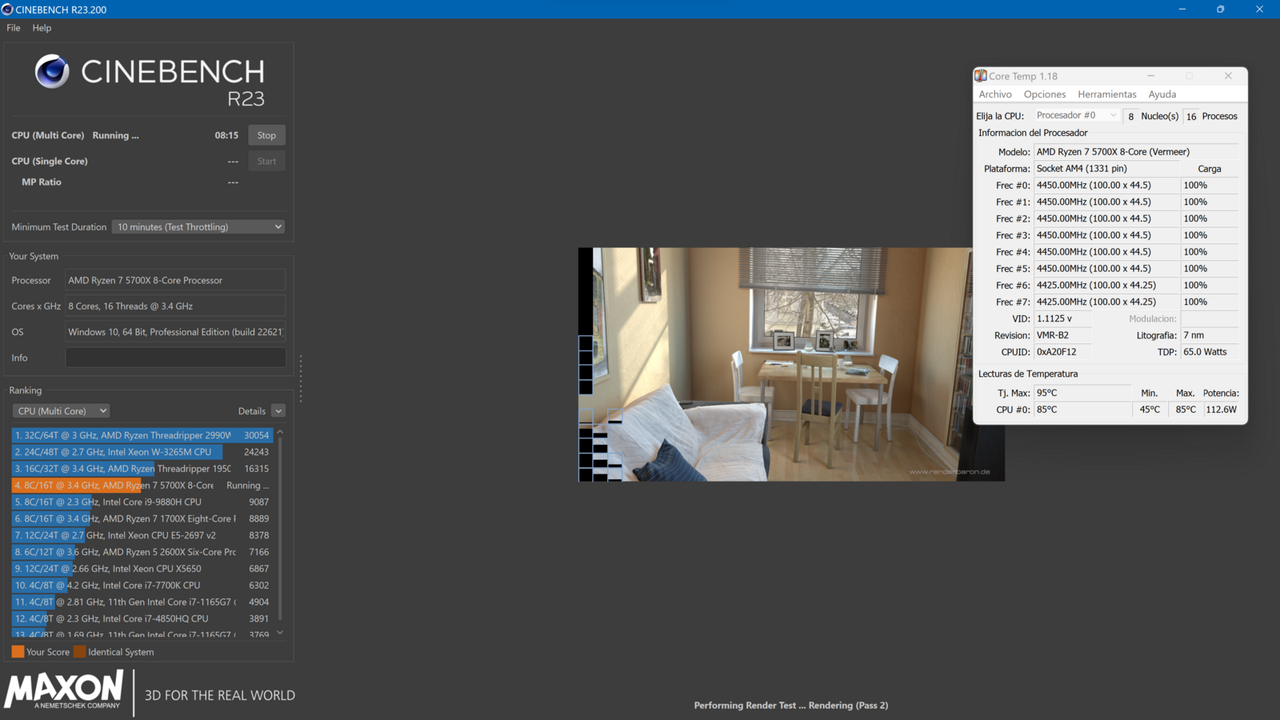Click the Modelo field in Core Temp
This screenshot has width=1280, height=720.
(1136, 152)
